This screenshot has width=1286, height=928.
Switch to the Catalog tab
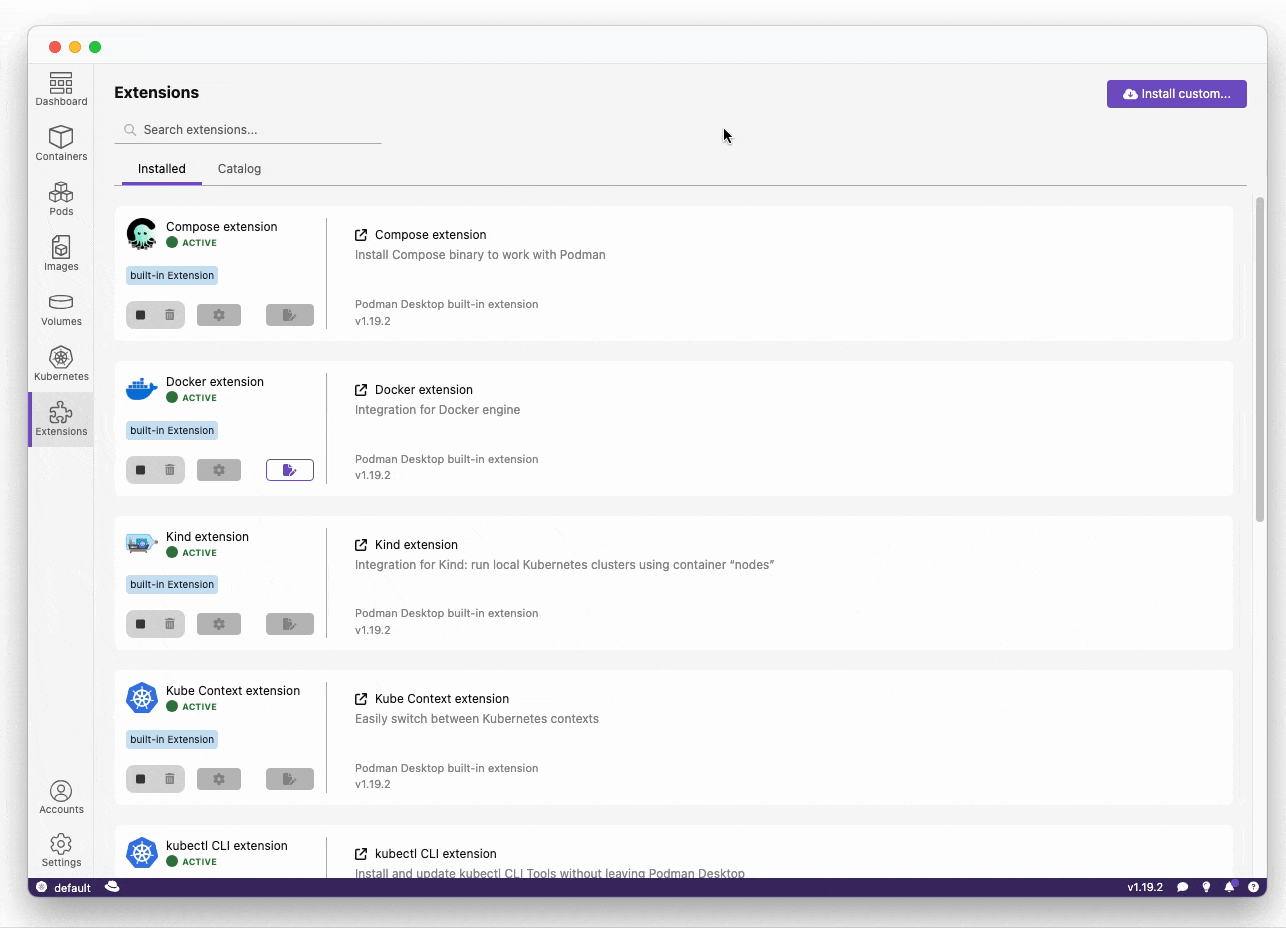240,169
